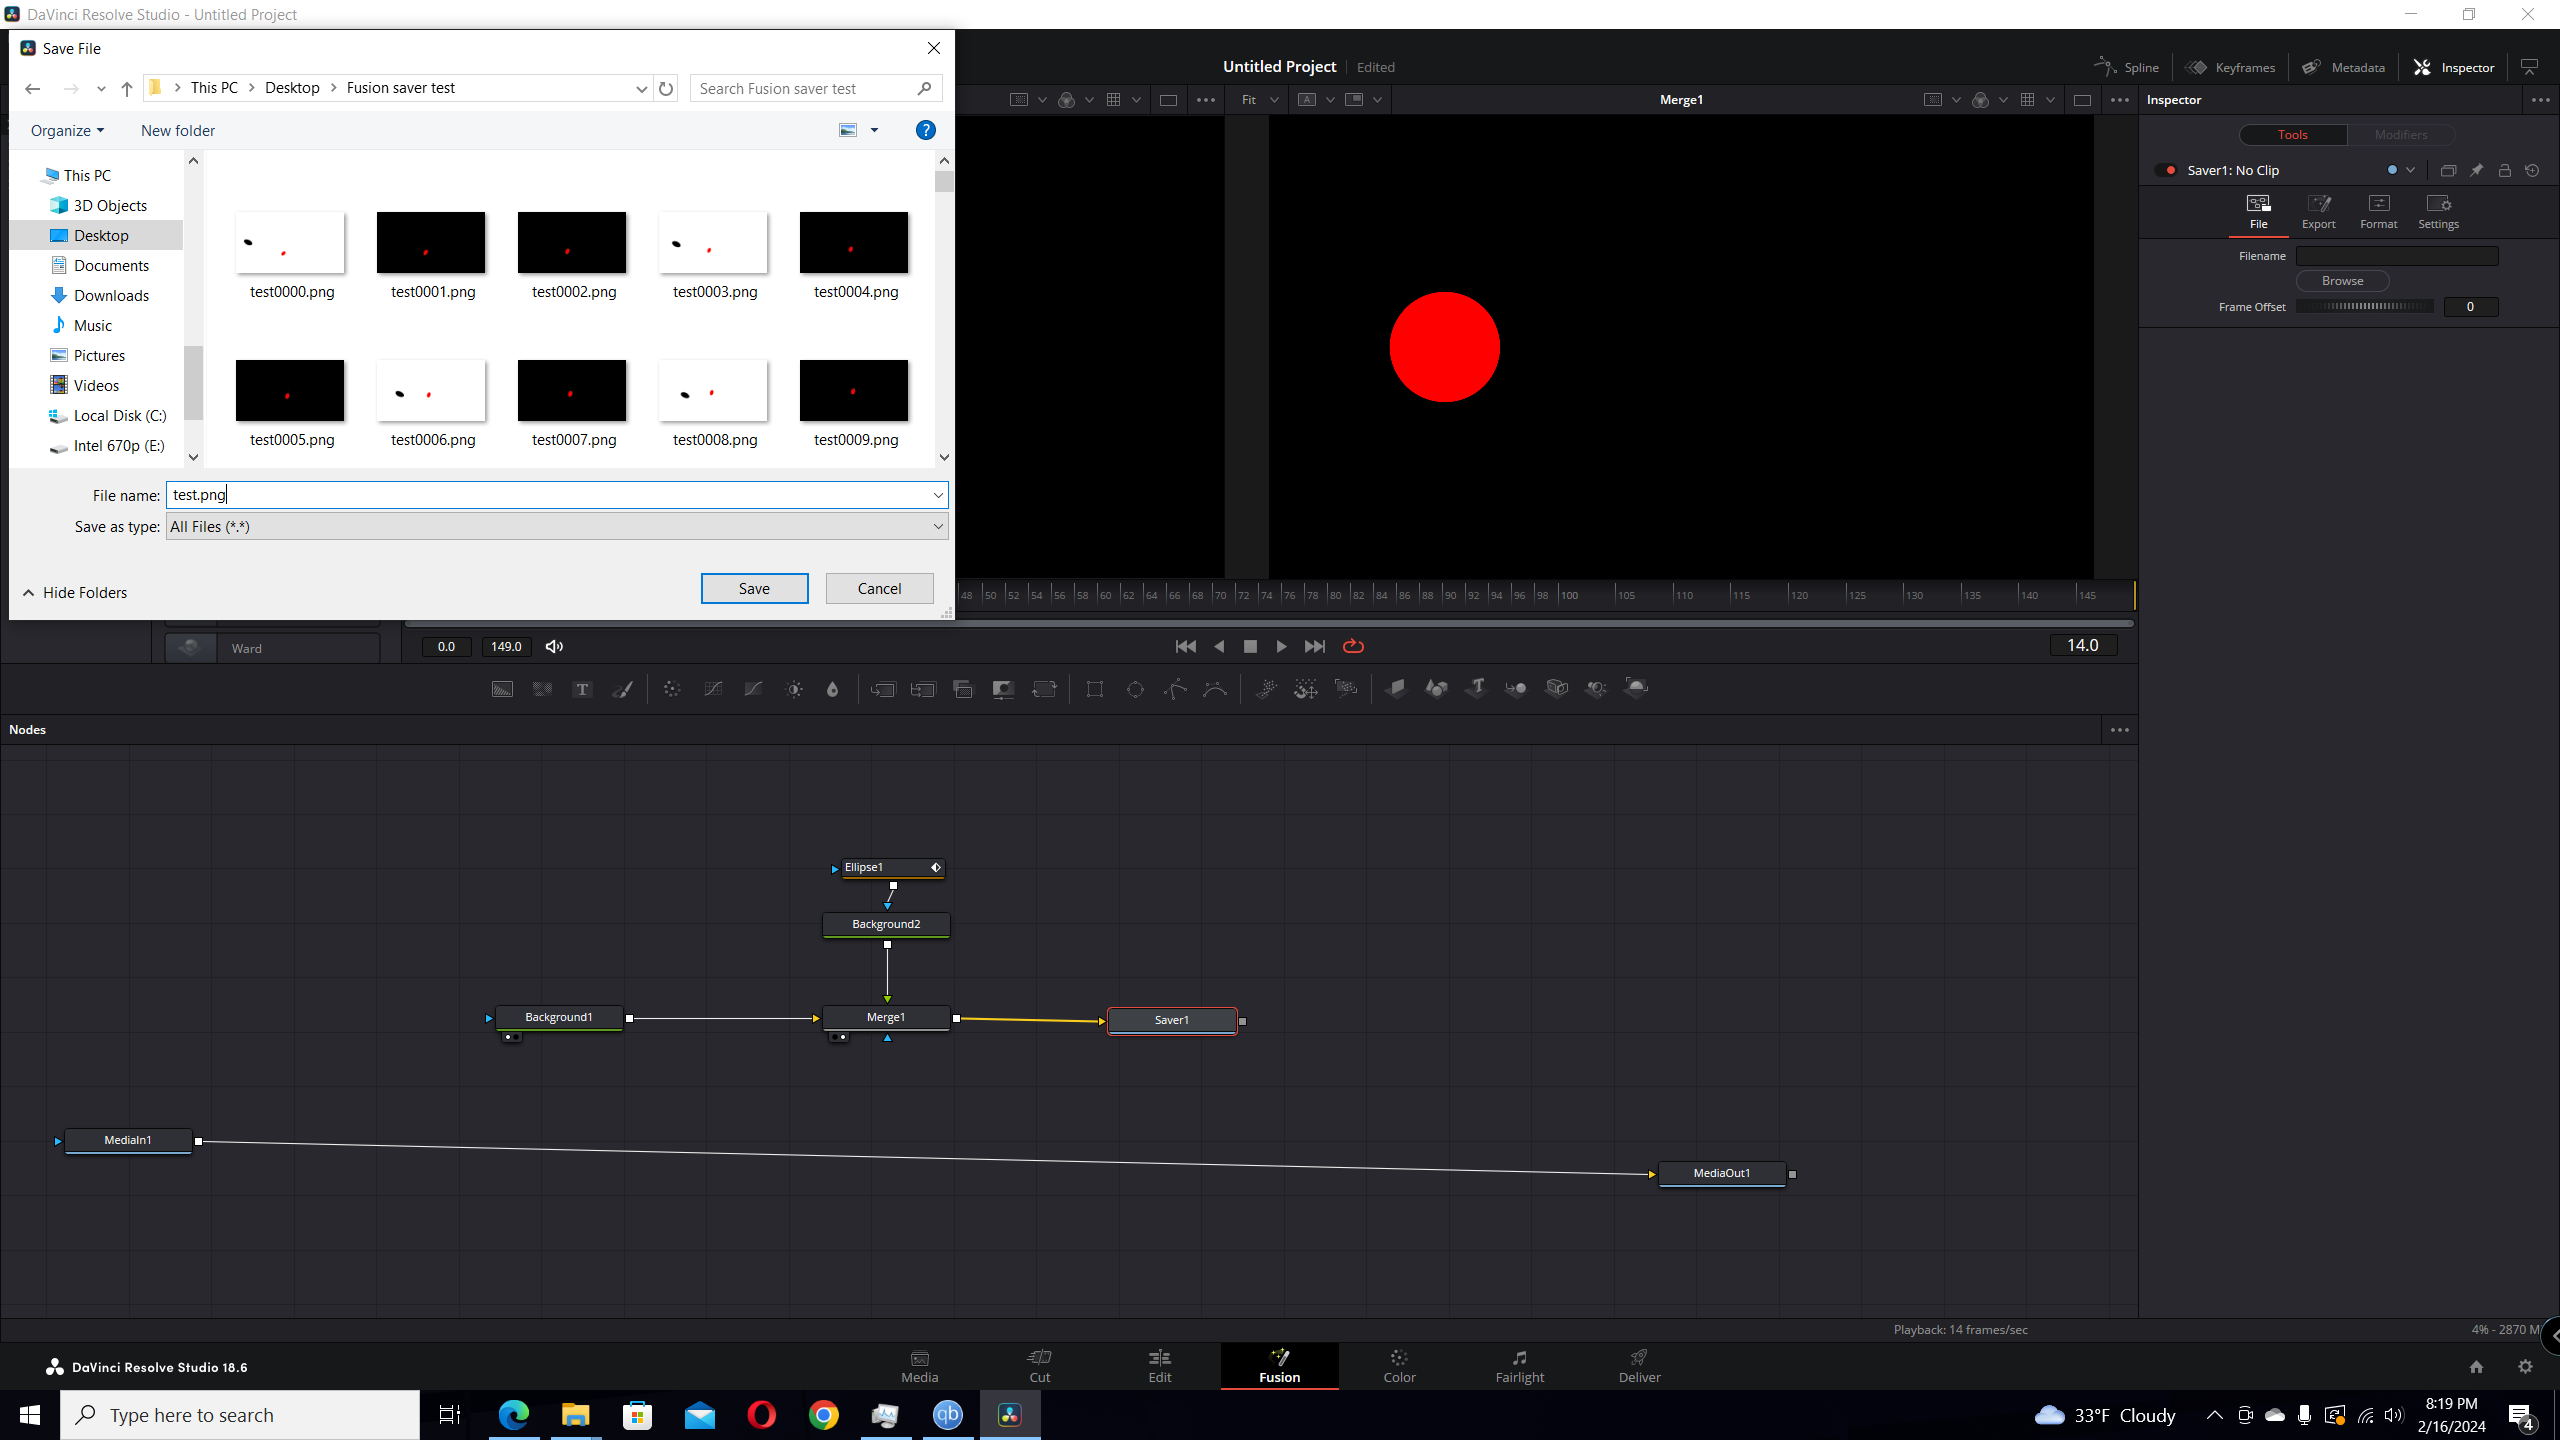Add a Transform node from the toolbar

click(1044, 689)
